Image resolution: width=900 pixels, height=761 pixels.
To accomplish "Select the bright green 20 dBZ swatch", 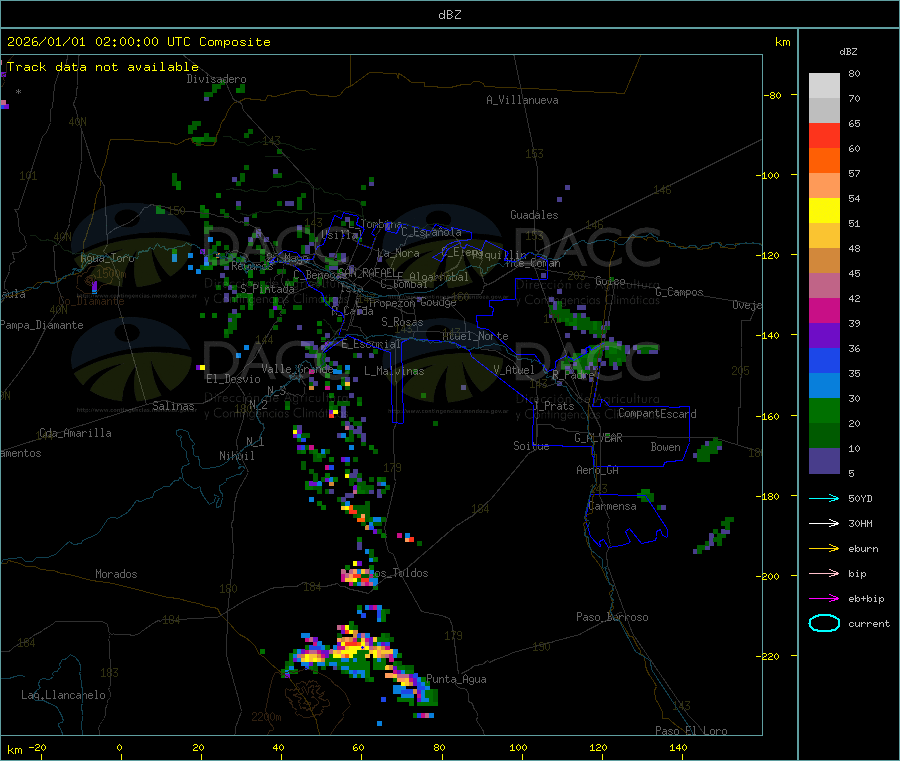I will [824, 410].
